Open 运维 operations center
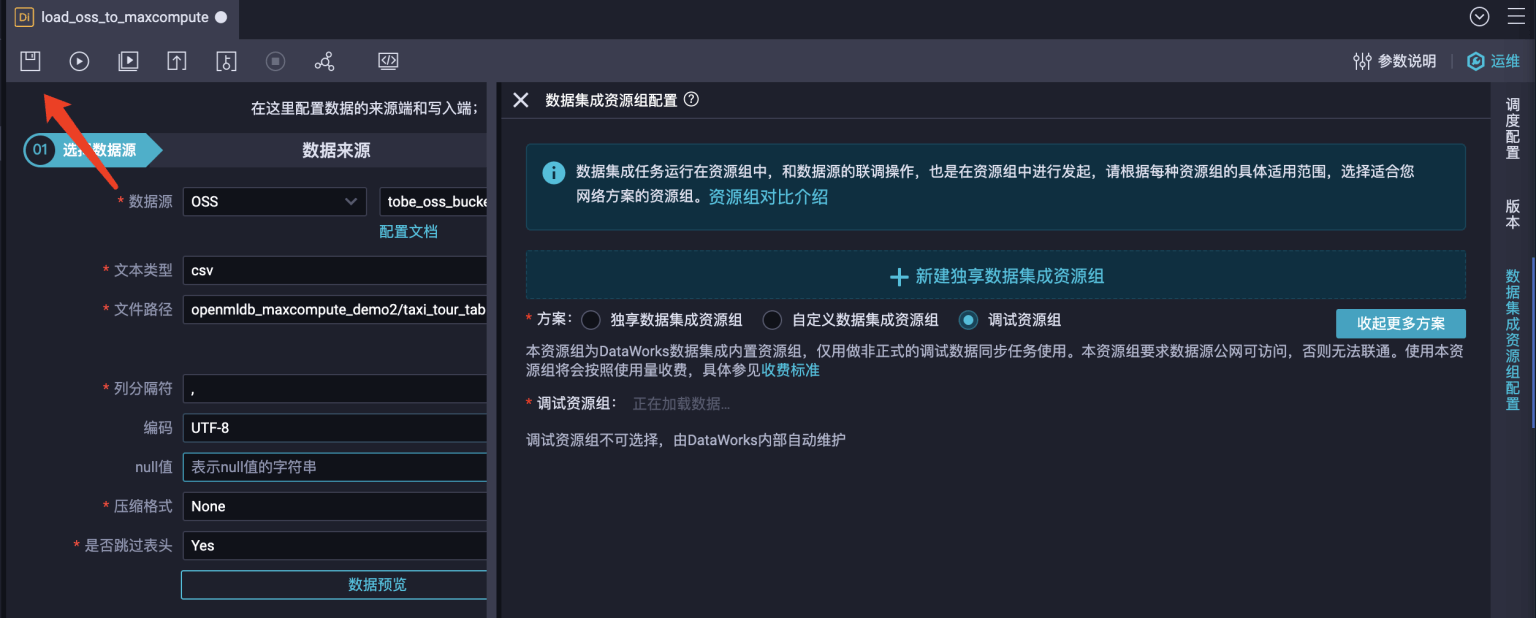The image size is (1536, 618). click(x=1494, y=61)
